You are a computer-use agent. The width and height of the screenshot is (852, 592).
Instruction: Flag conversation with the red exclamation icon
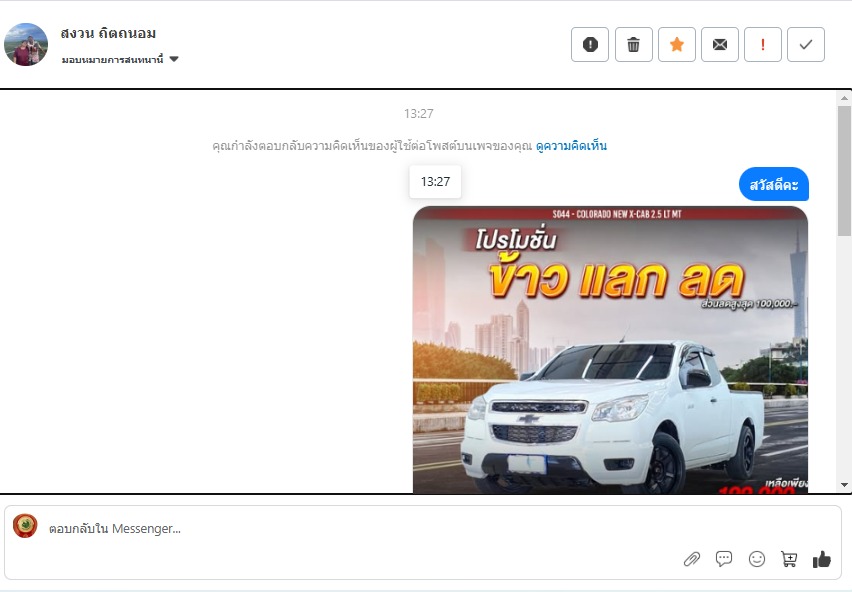[x=762, y=45]
